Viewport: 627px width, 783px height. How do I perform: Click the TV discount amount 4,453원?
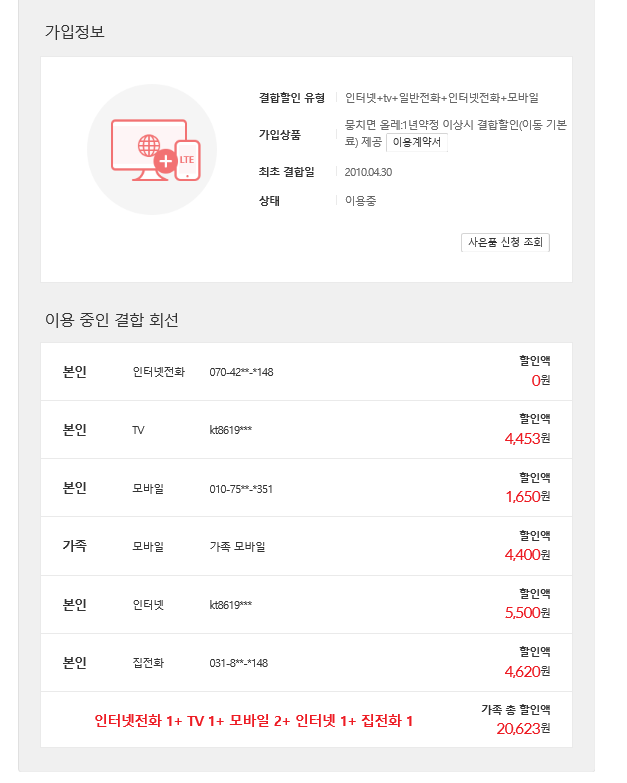pyautogui.click(x=527, y=438)
